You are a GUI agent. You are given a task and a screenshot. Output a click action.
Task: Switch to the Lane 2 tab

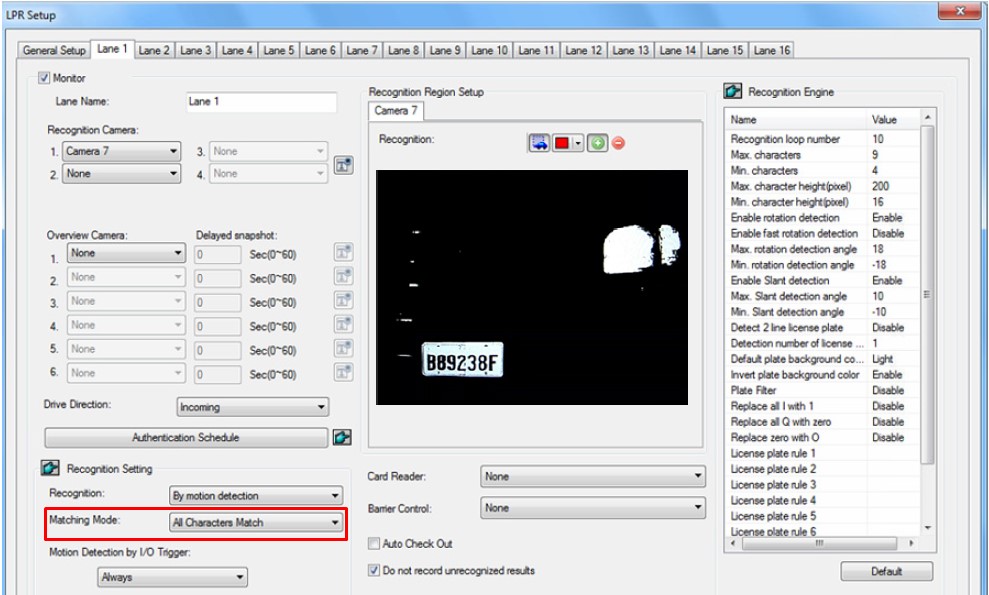[154, 50]
